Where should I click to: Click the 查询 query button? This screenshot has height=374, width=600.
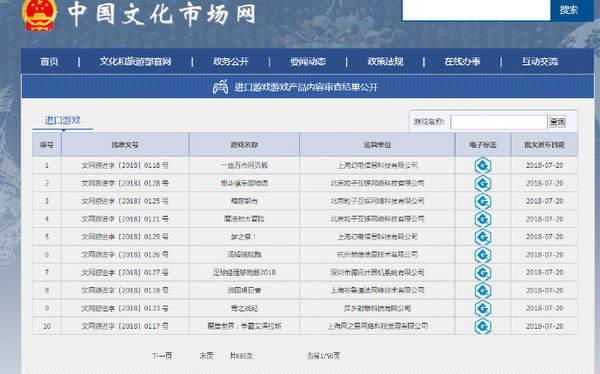tap(558, 122)
